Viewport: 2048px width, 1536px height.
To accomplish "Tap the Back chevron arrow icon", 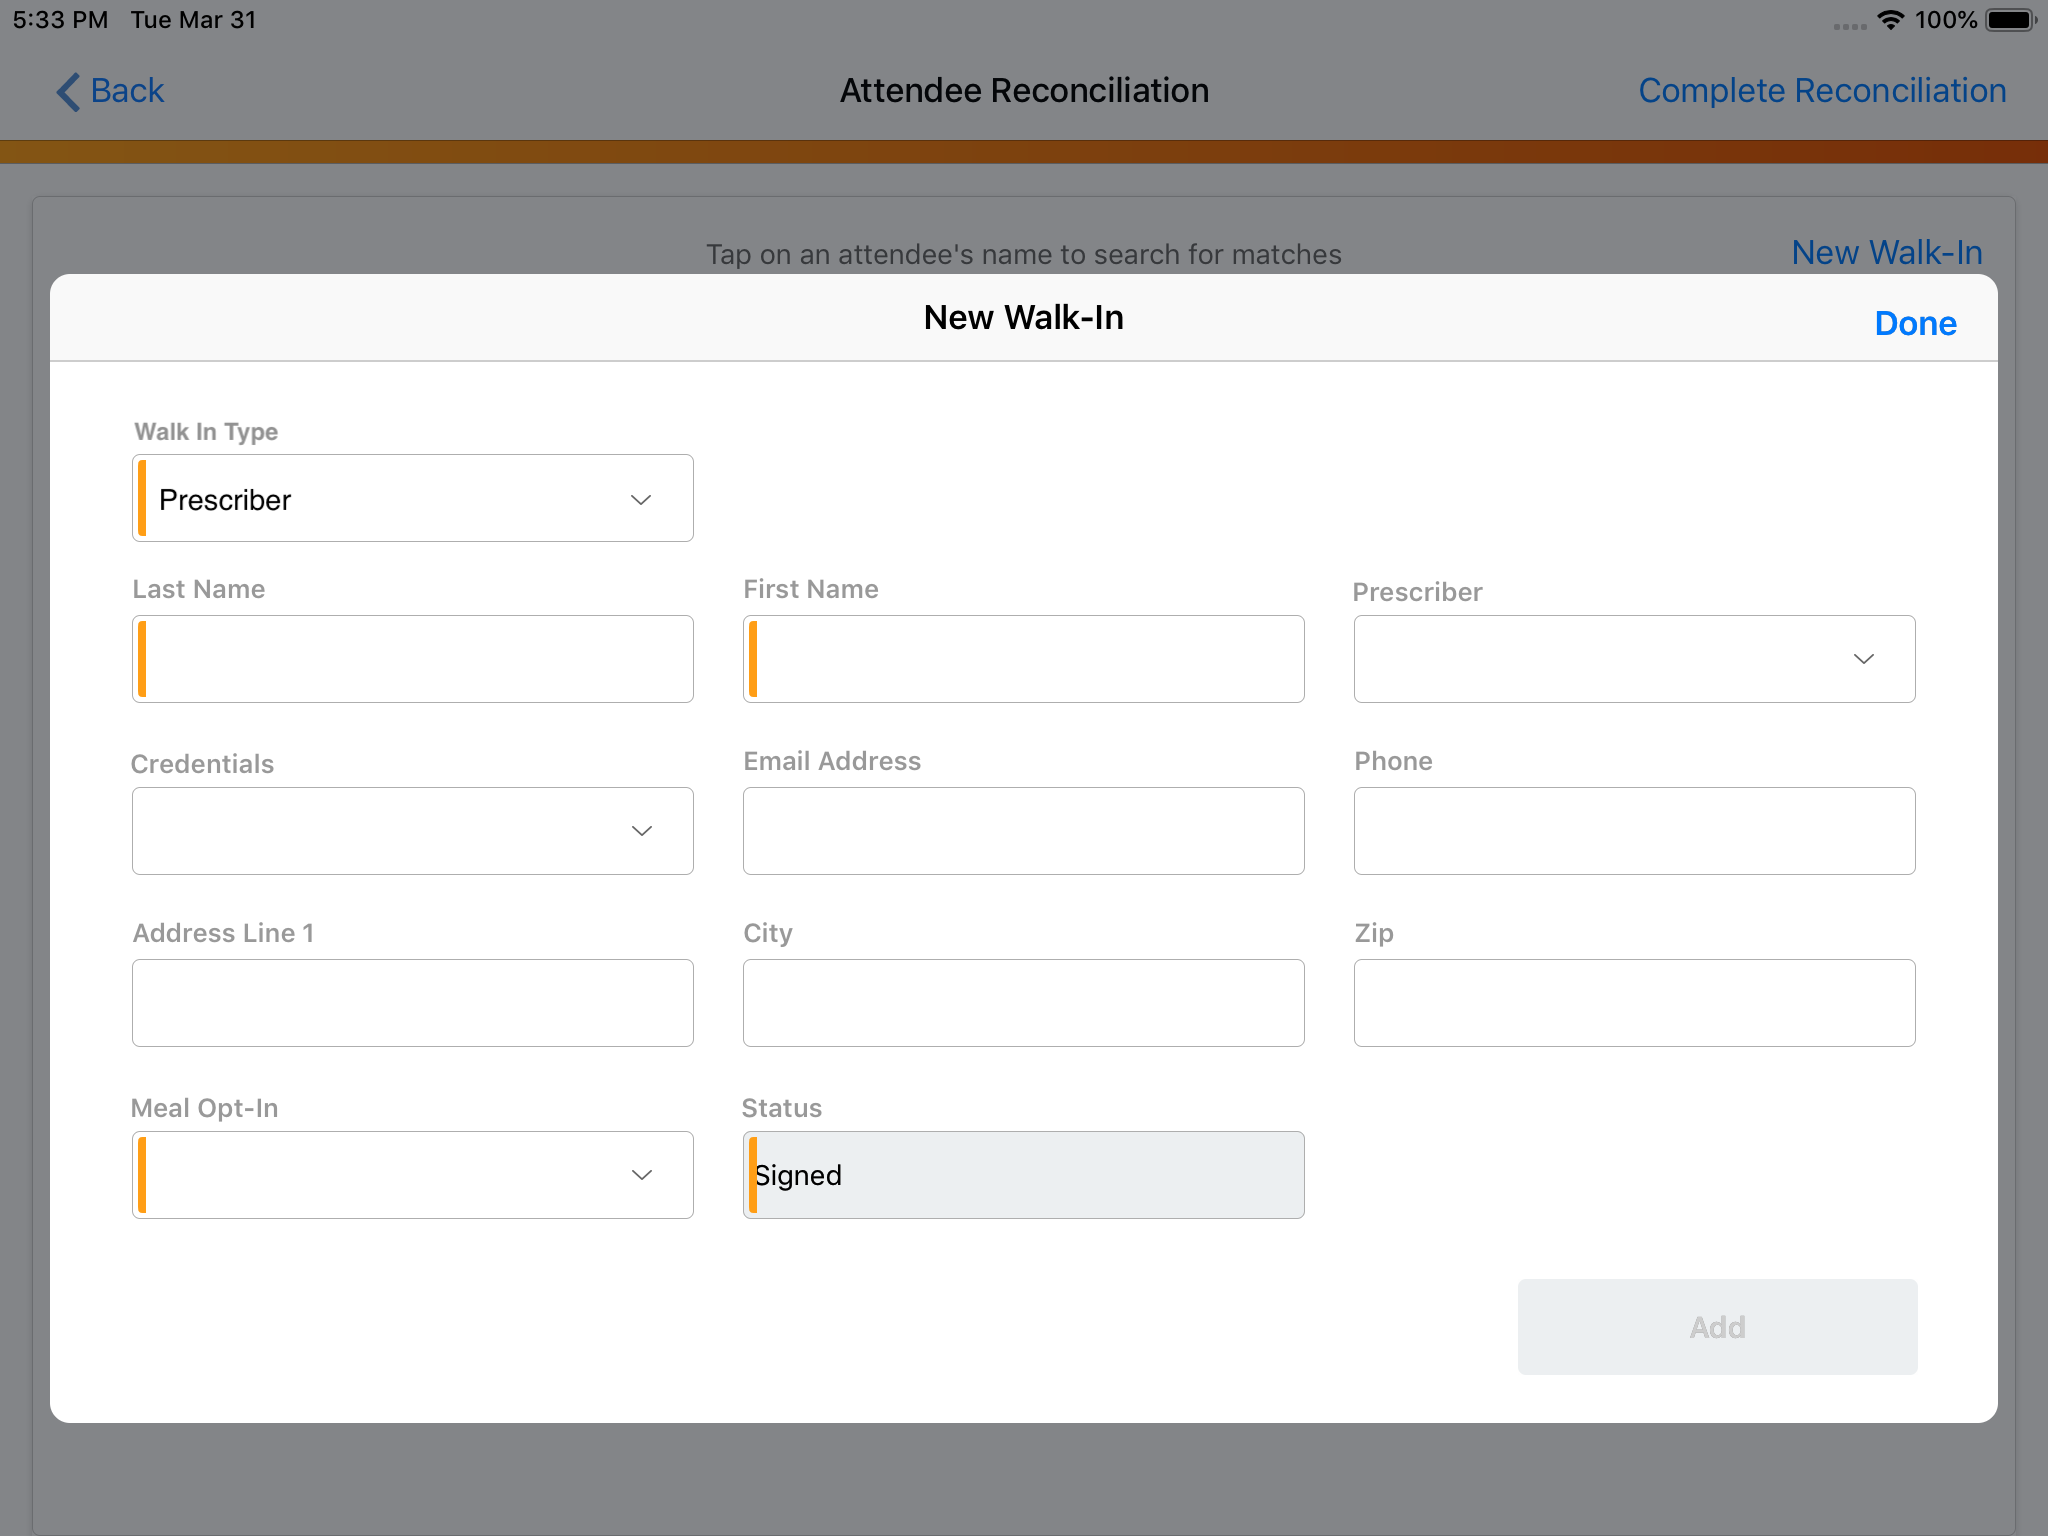I will pos(67,91).
